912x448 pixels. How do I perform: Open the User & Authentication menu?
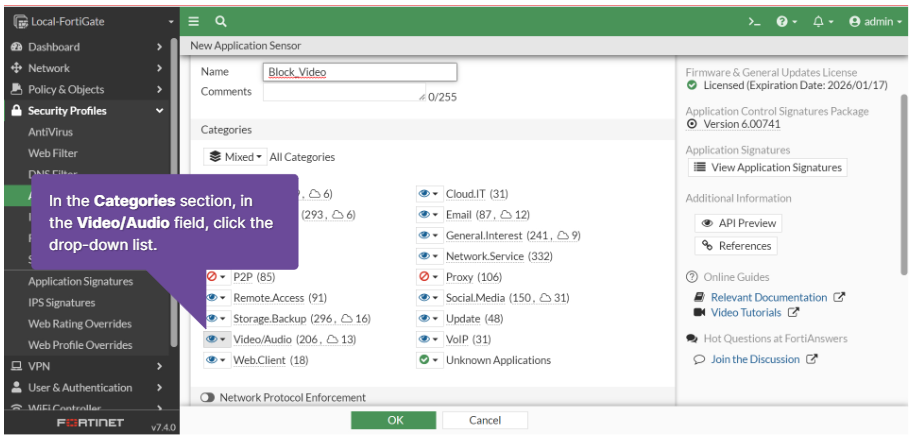(x=87, y=387)
